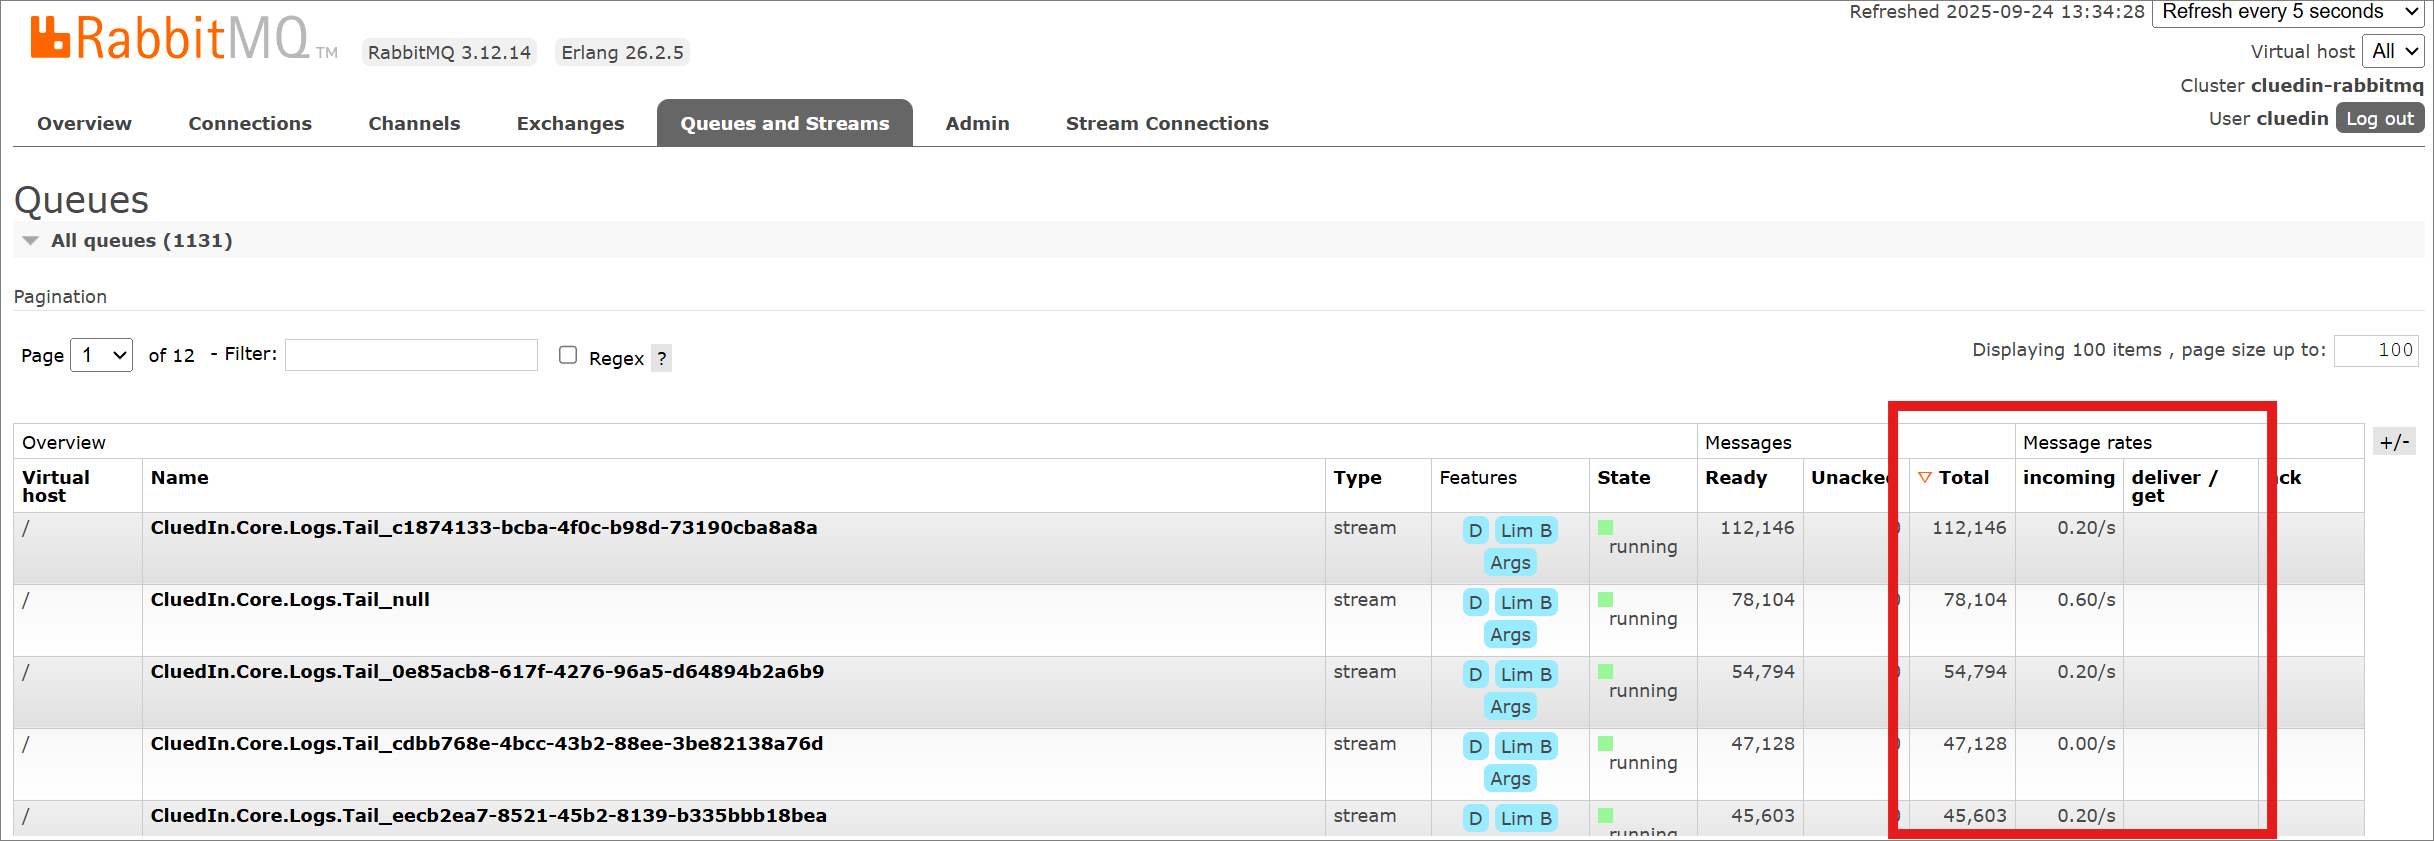The image size is (2434, 841).
Task: Switch to the Exchanges tab
Action: (x=570, y=124)
